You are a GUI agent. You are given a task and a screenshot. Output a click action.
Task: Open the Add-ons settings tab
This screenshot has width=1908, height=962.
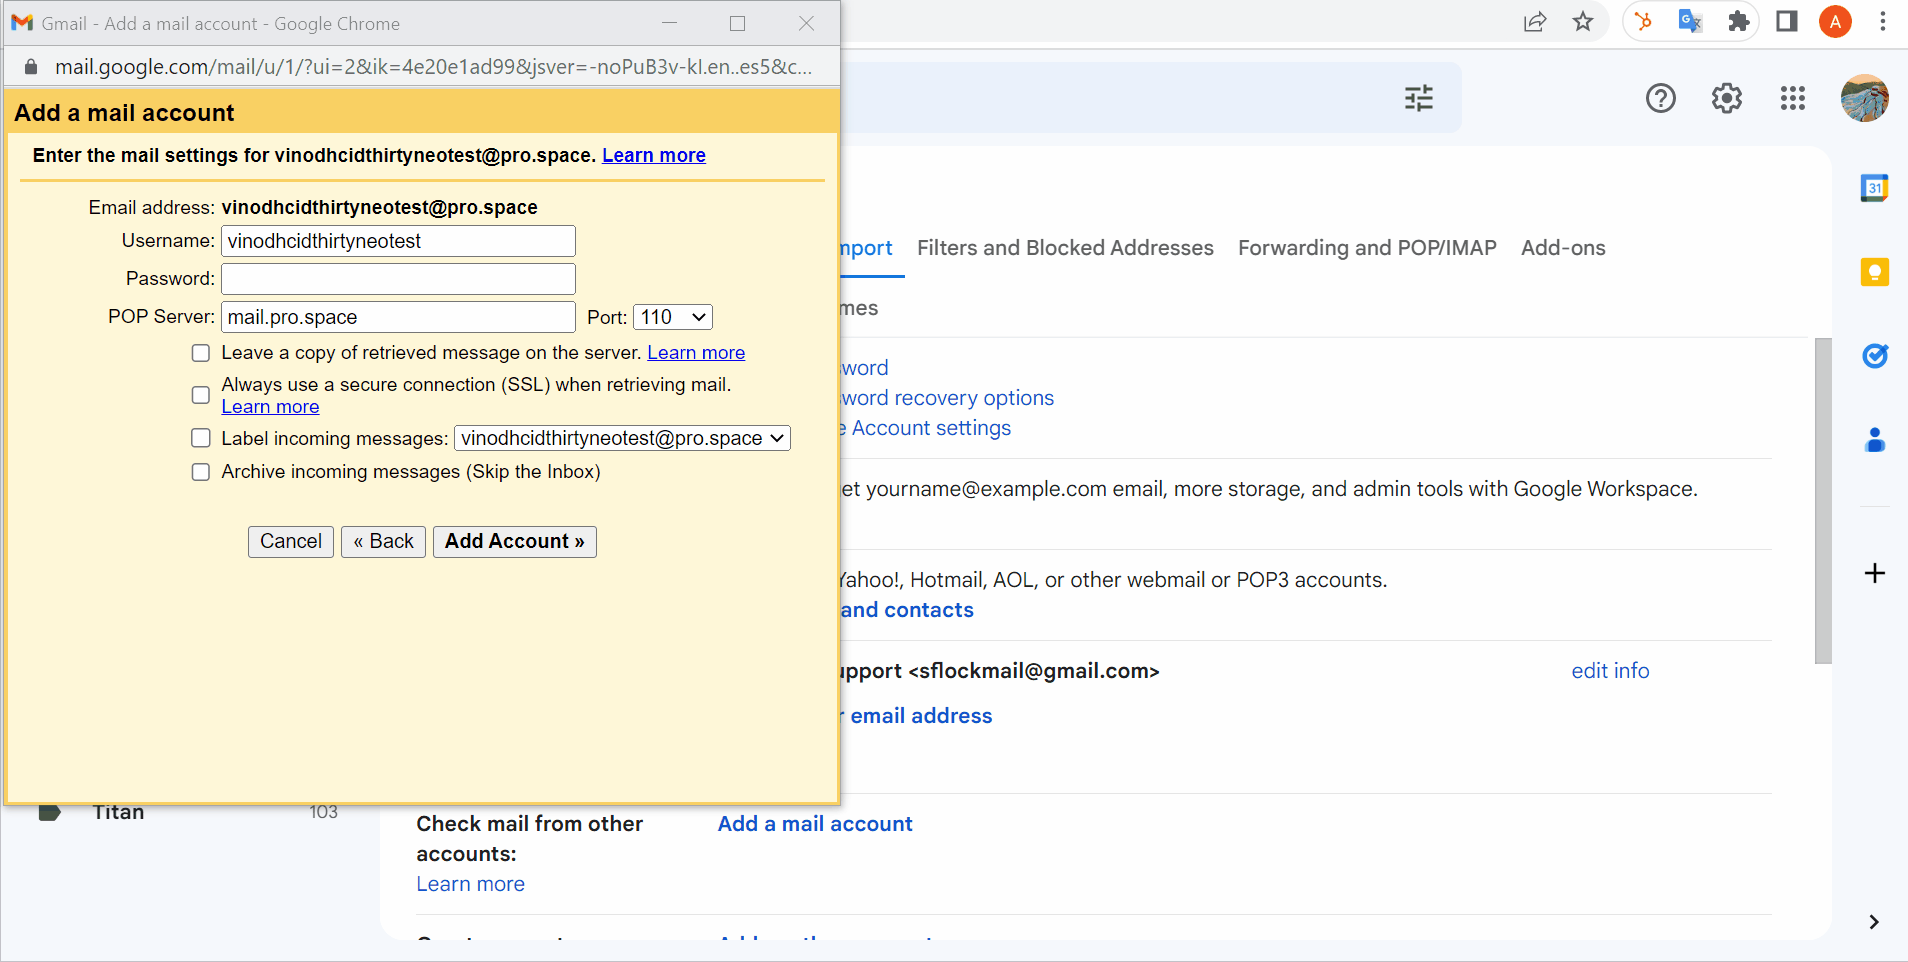(1563, 247)
